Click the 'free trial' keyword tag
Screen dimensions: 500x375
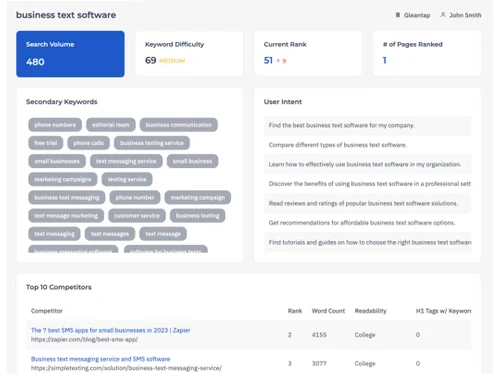tap(46, 143)
